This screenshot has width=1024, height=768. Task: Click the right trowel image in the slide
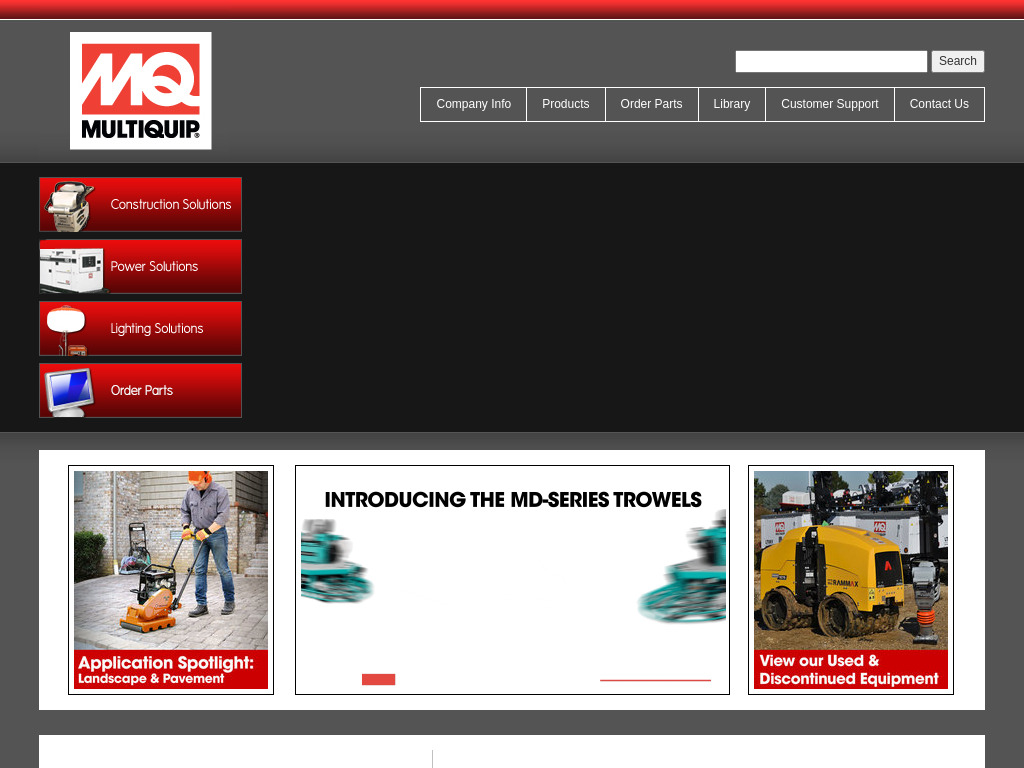(x=682, y=567)
